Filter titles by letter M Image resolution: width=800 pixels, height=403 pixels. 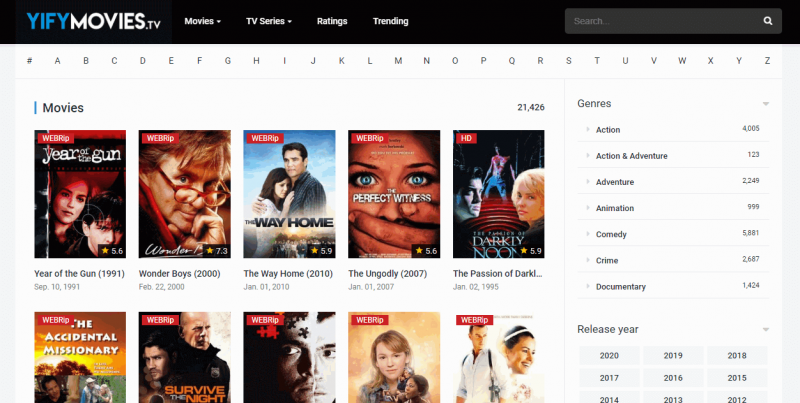tap(398, 61)
